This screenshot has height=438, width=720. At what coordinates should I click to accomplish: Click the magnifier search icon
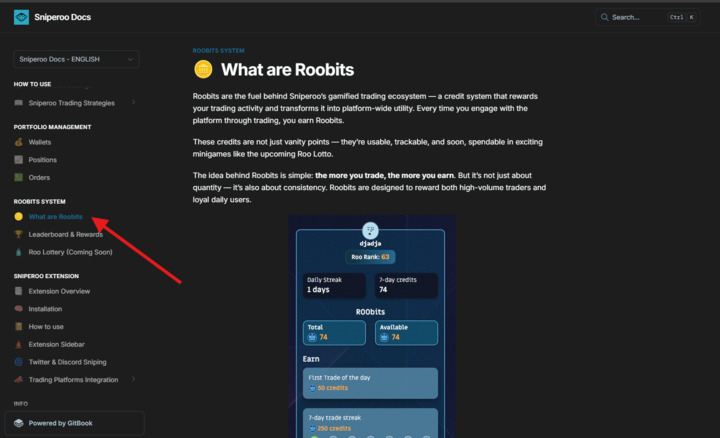604,17
